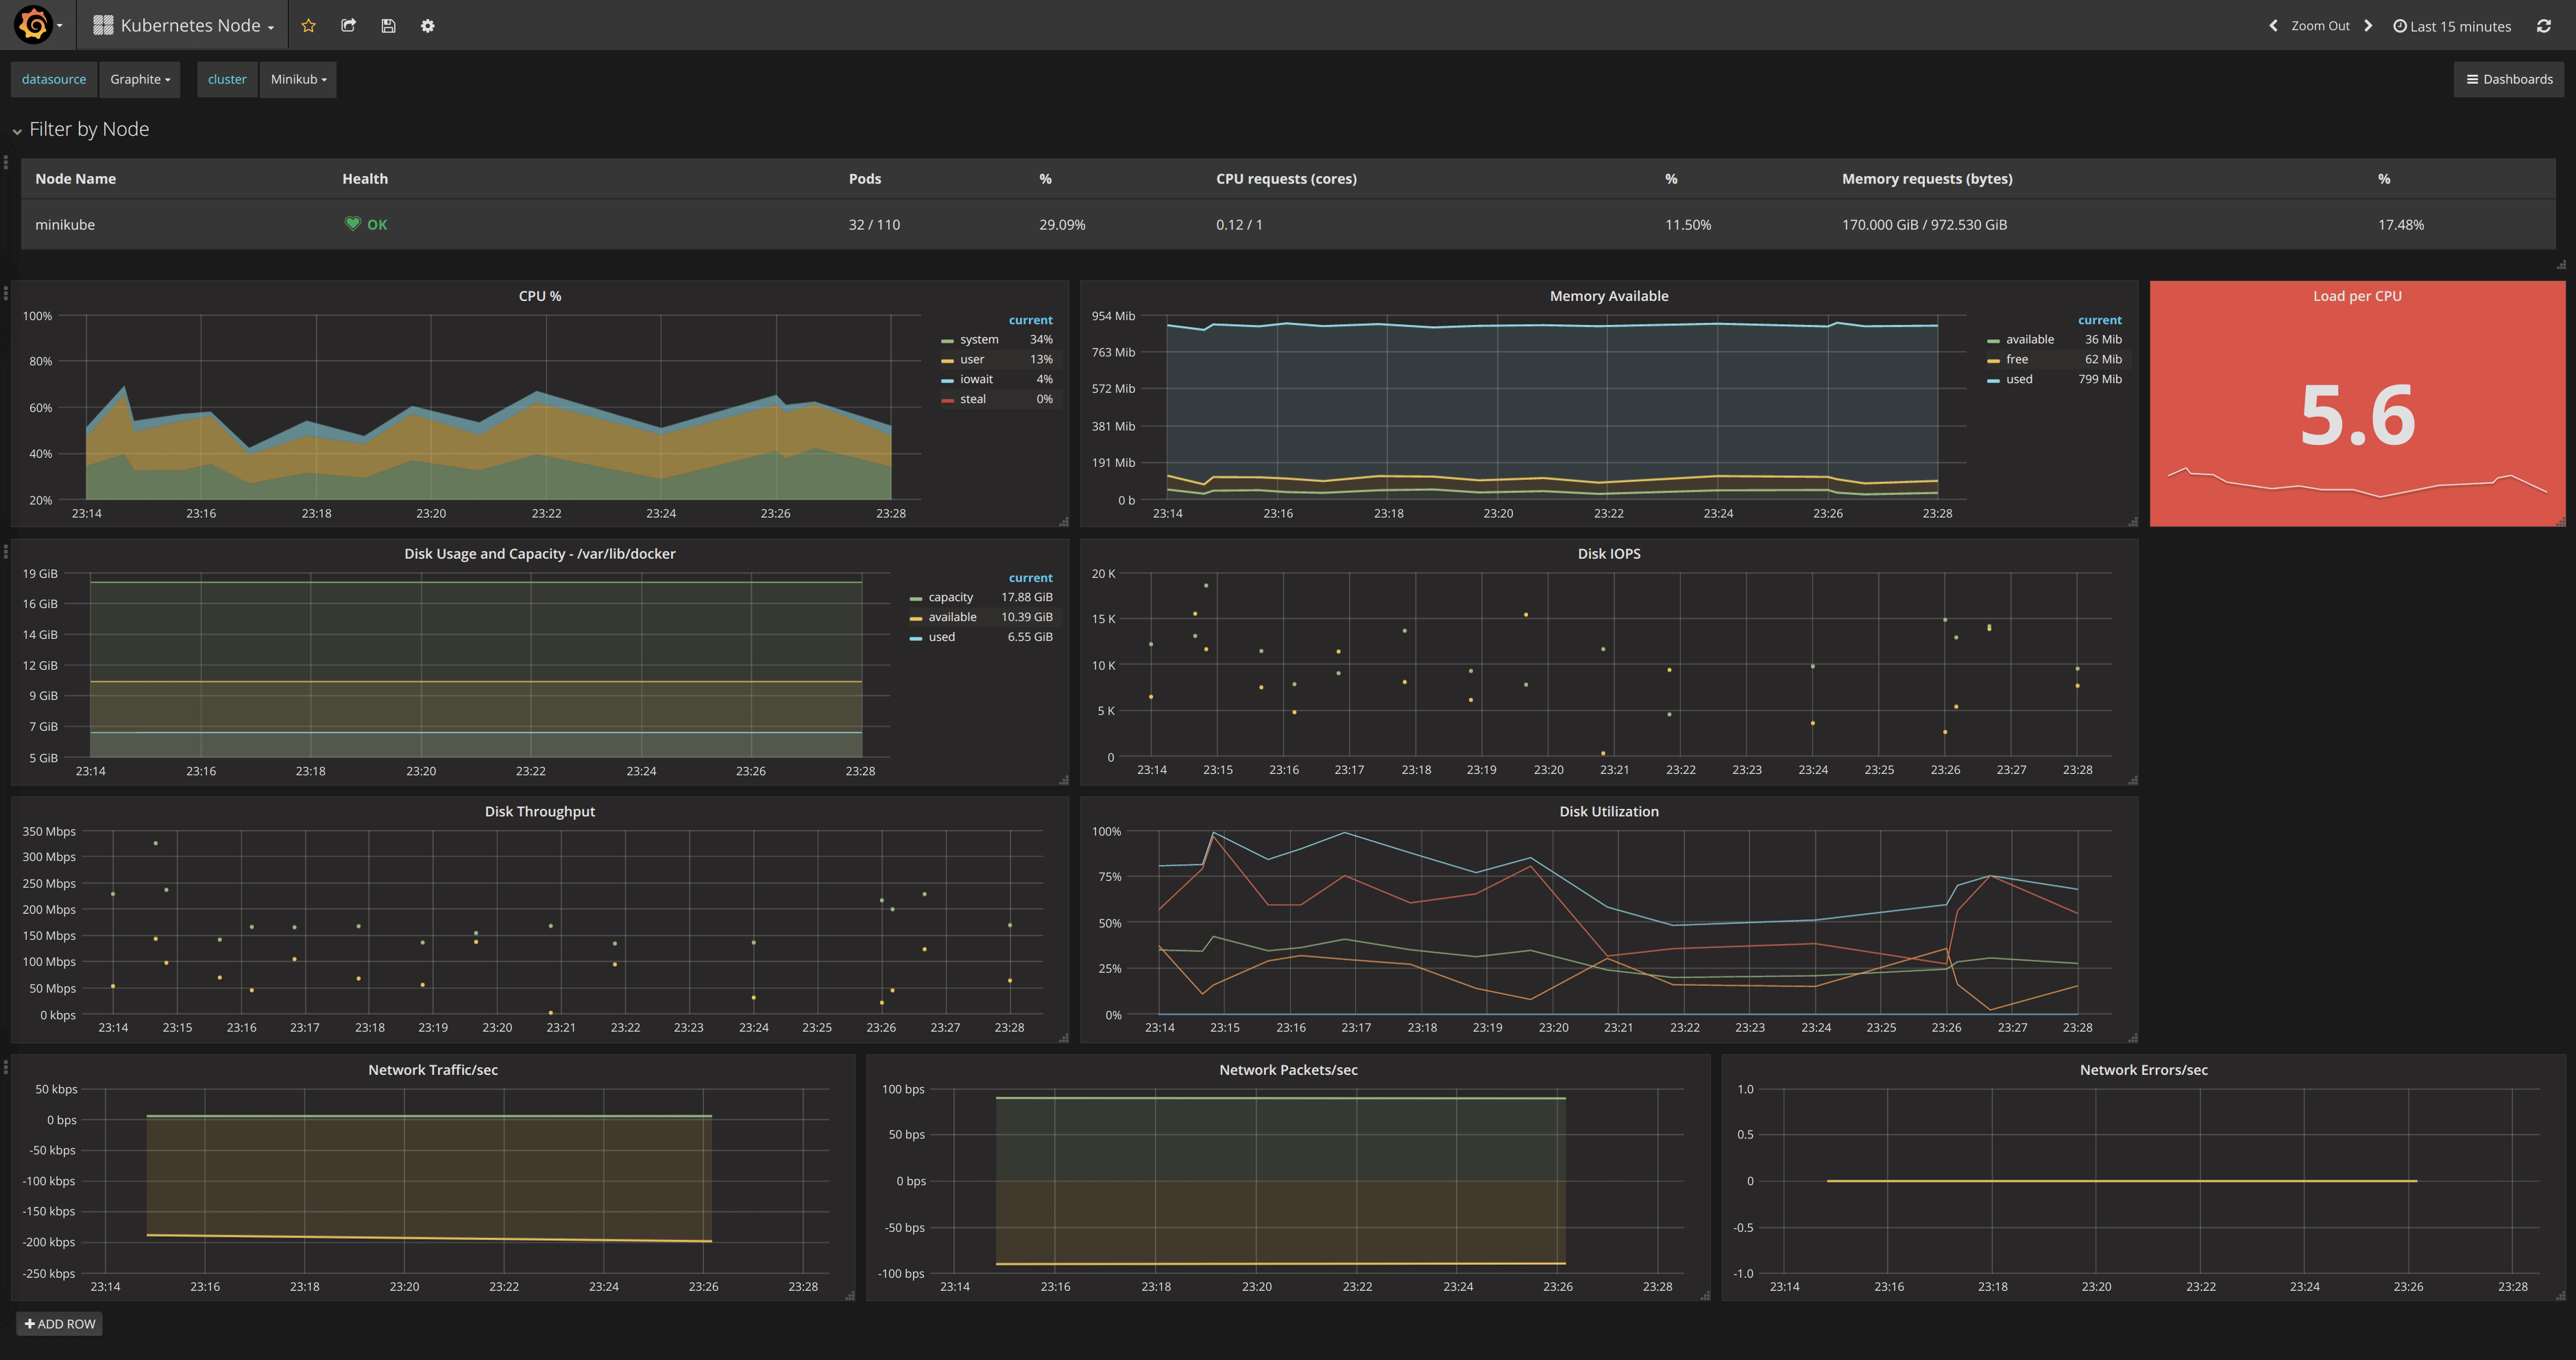Click the minikube node name cell

[x=65, y=225]
